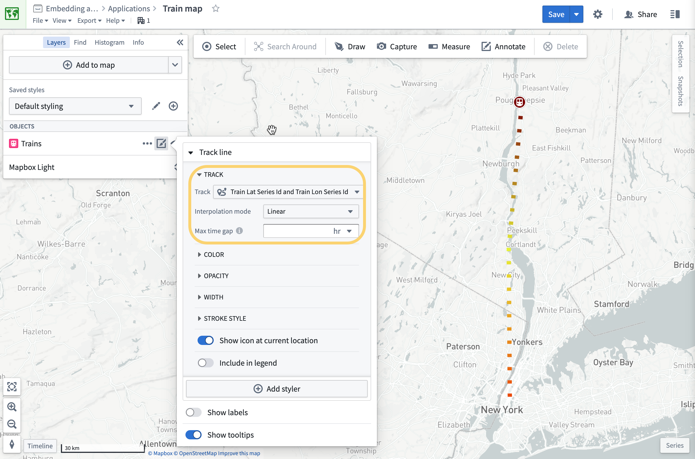This screenshot has width=695, height=459.
Task: Click the Add styler button
Action: click(277, 389)
